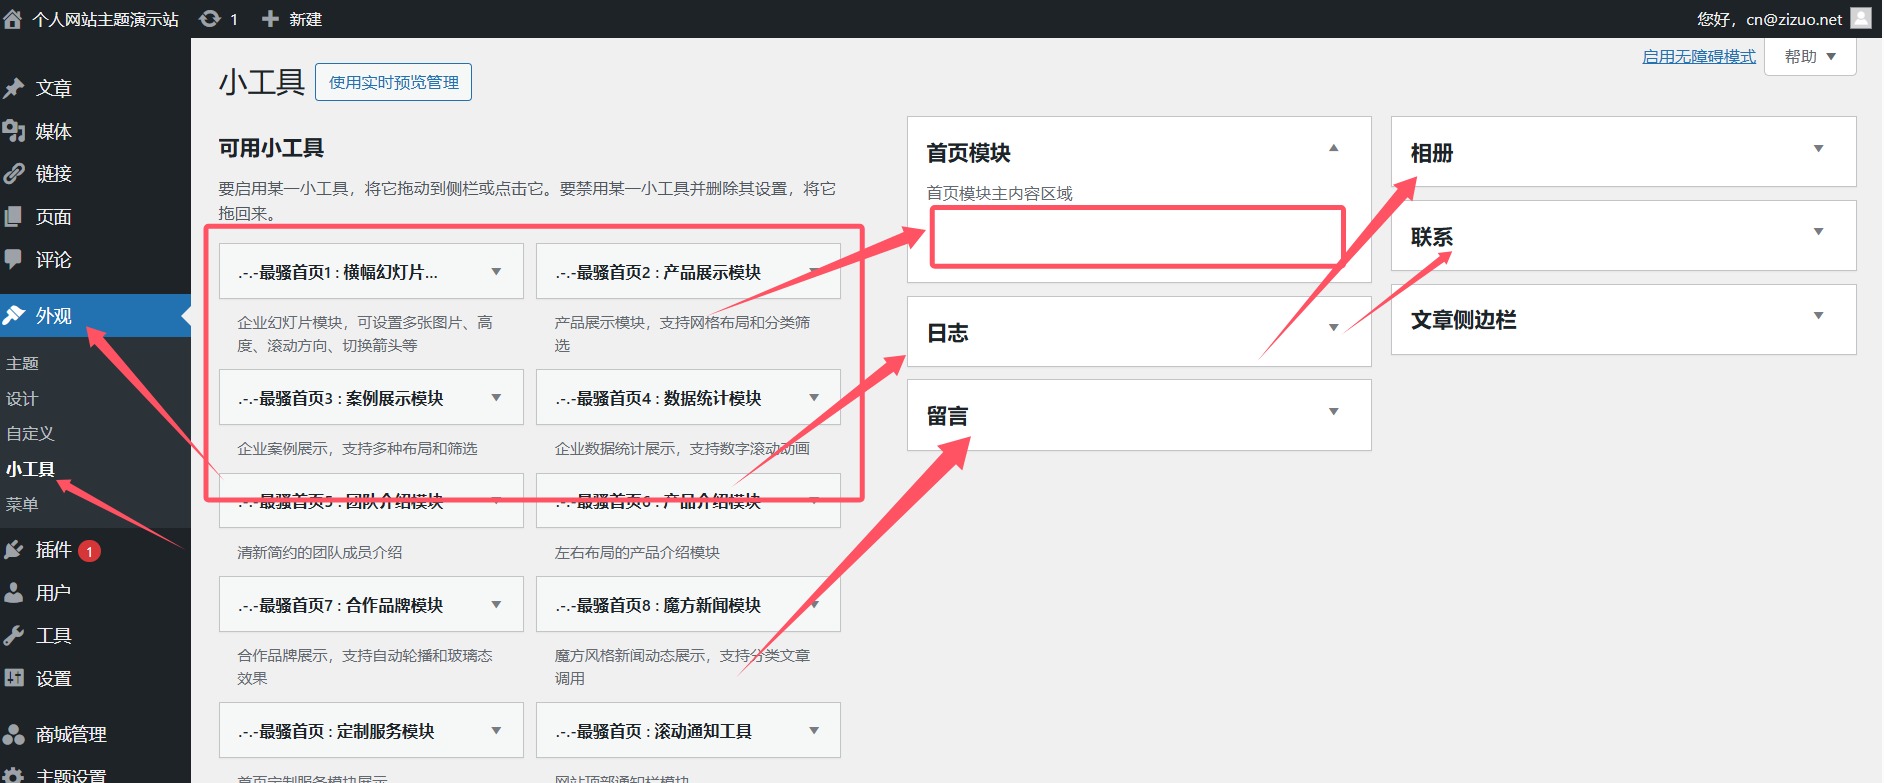Click the Comments bubble icon
Image resolution: width=1884 pixels, height=783 pixels.
(14, 260)
